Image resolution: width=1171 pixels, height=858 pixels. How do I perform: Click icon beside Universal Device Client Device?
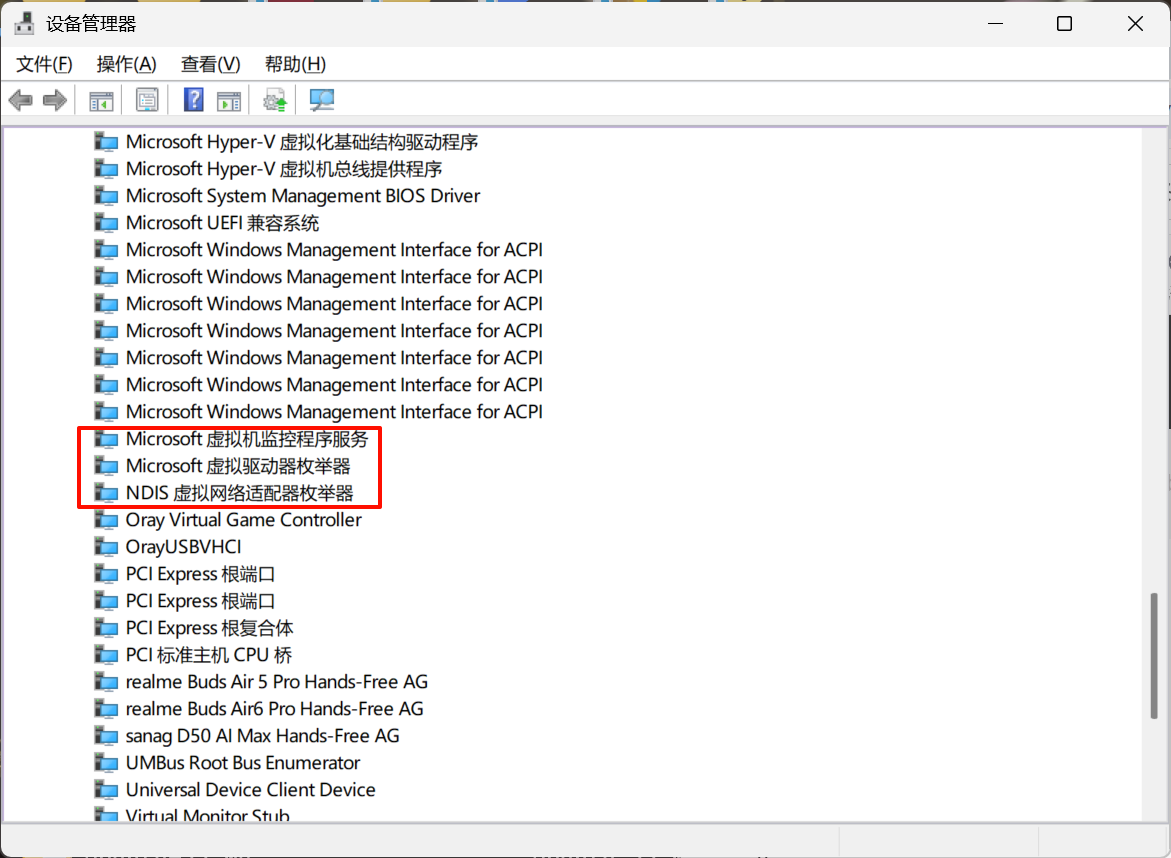(106, 789)
